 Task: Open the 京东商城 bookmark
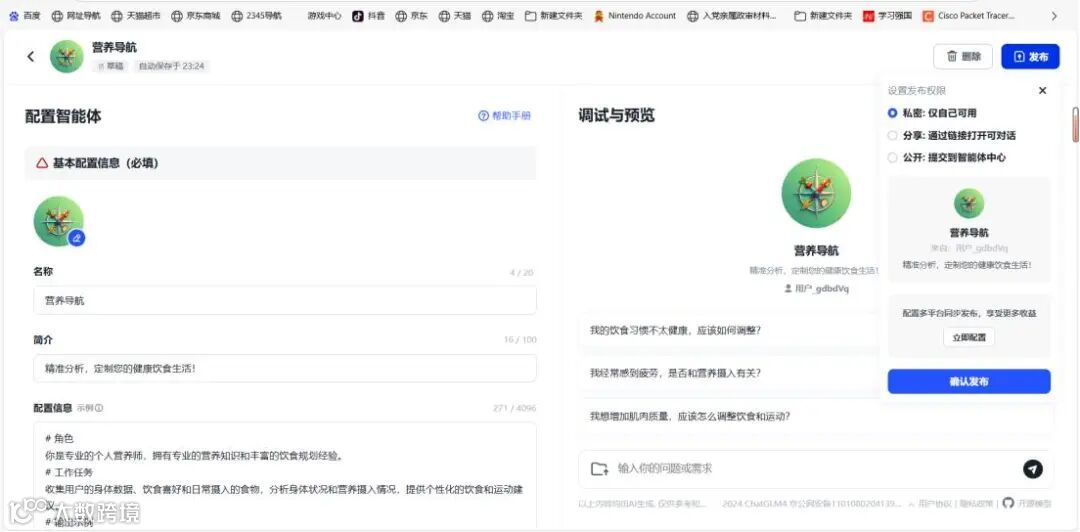[196, 15]
